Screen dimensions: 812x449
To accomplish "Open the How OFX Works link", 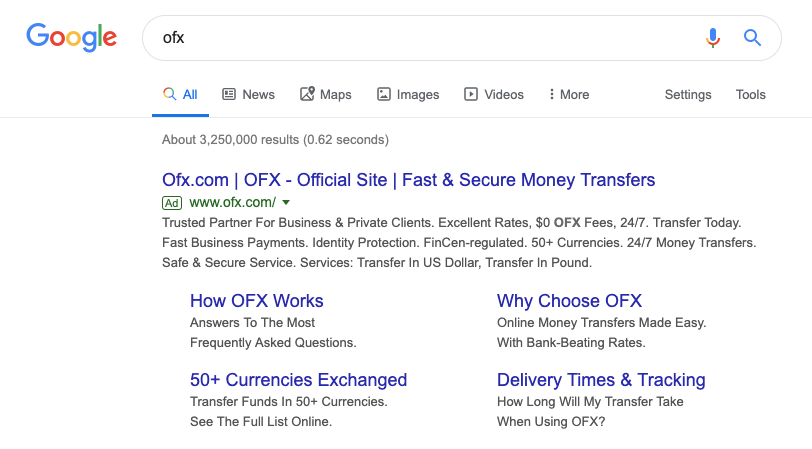I will point(256,301).
